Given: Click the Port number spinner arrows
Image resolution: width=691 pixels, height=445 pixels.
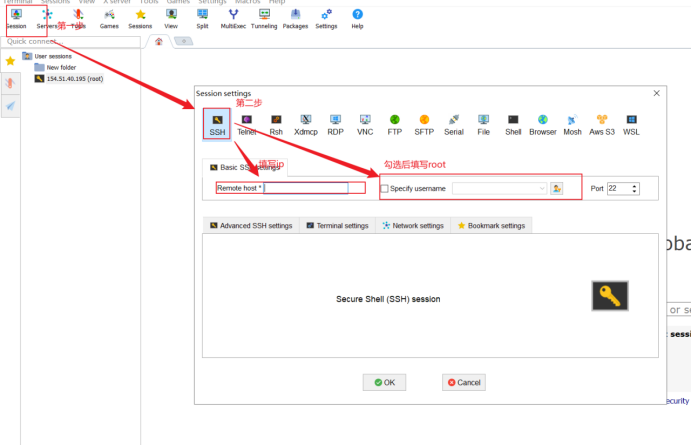Looking at the screenshot, I should pos(635,188).
